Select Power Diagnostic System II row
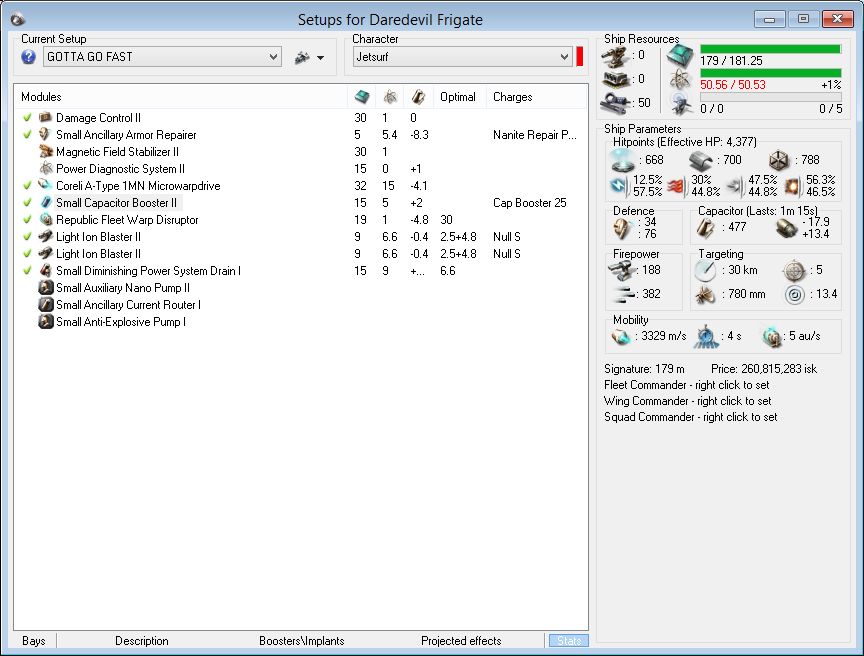 tap(300, 169)
